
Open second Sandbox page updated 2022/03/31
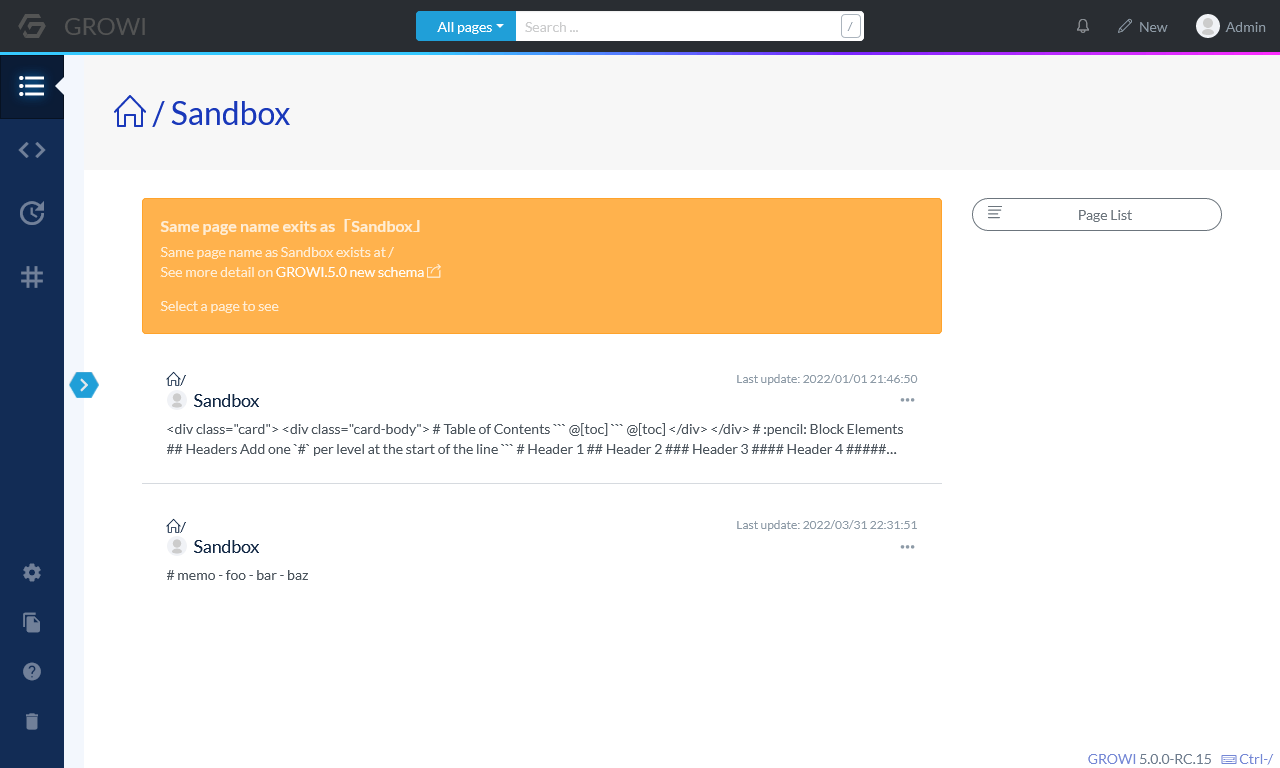pyautogui.click(x=226, y=546)
